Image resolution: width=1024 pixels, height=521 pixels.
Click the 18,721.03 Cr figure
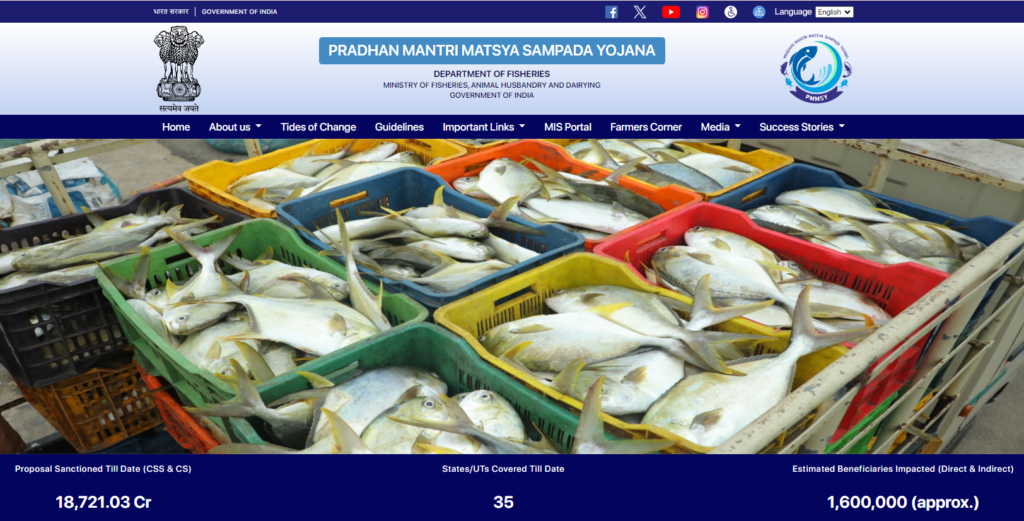point(103,502)
